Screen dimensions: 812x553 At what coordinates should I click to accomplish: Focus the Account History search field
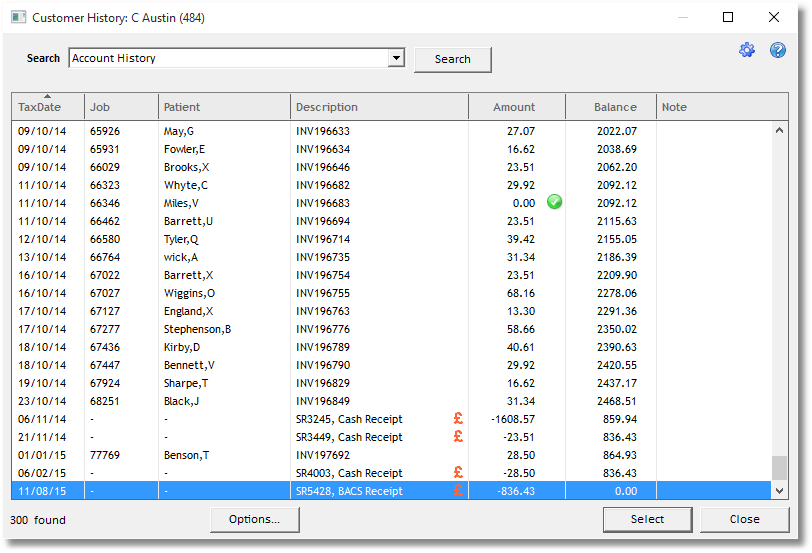coord(229,58)
